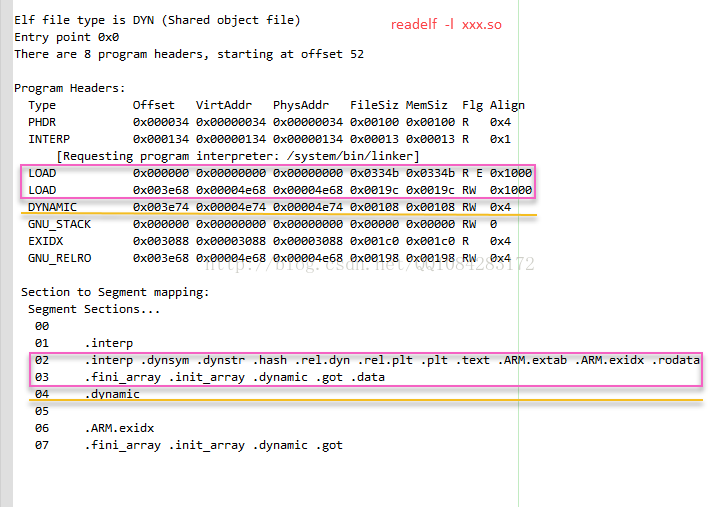Image resolution: width=721 pixels, height=507 pixels.
Task: Click the 'GNU_RELRO' type entry
Action: point(59,258)
